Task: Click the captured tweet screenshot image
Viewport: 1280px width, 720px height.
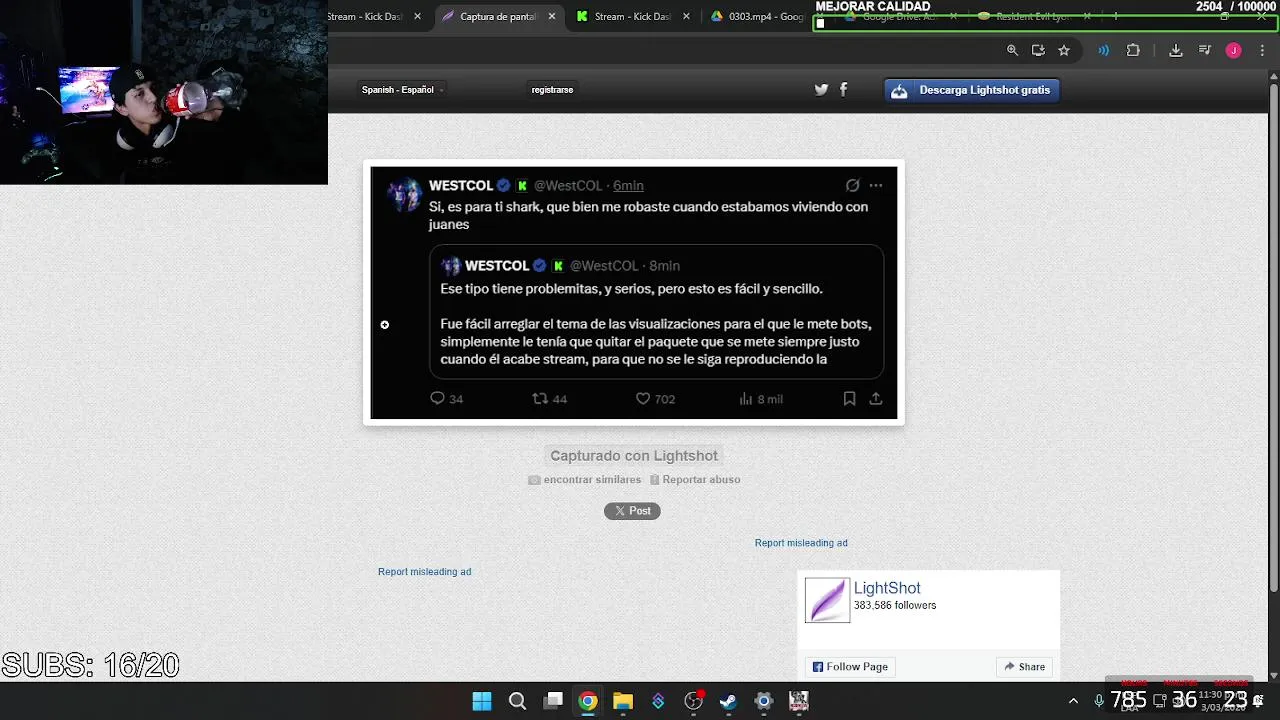Action: 634,293
